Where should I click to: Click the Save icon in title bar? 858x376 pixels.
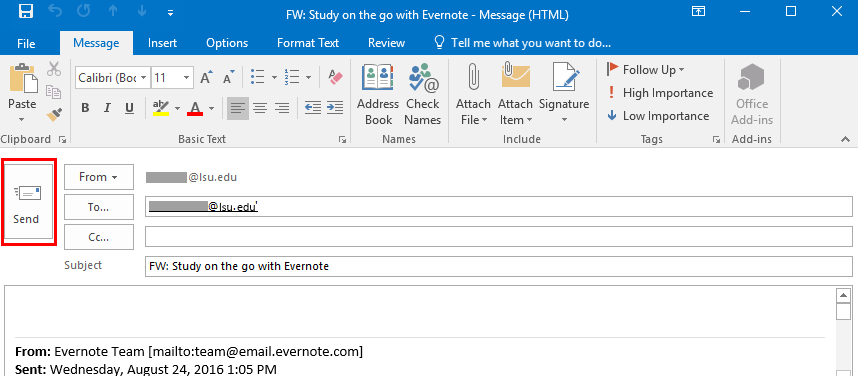[x=26, y=12]
